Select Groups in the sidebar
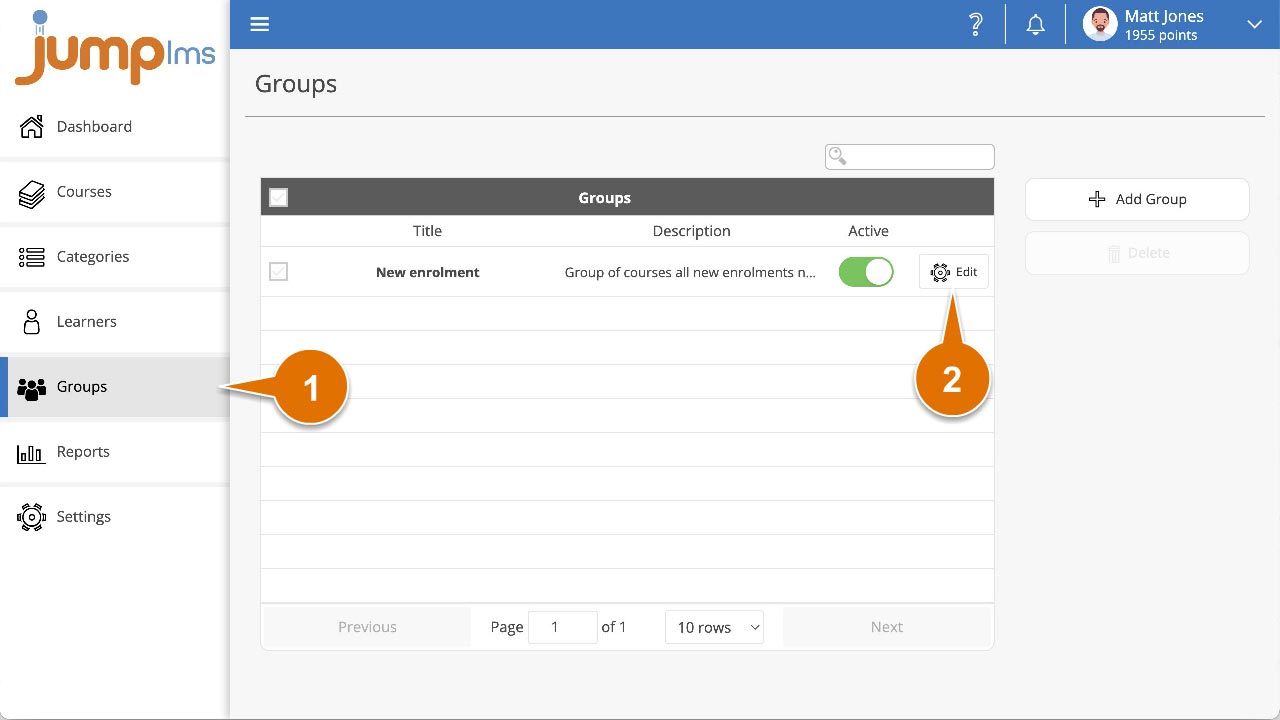The width and height of the screenshot is (1280, 720). [115, 387]
